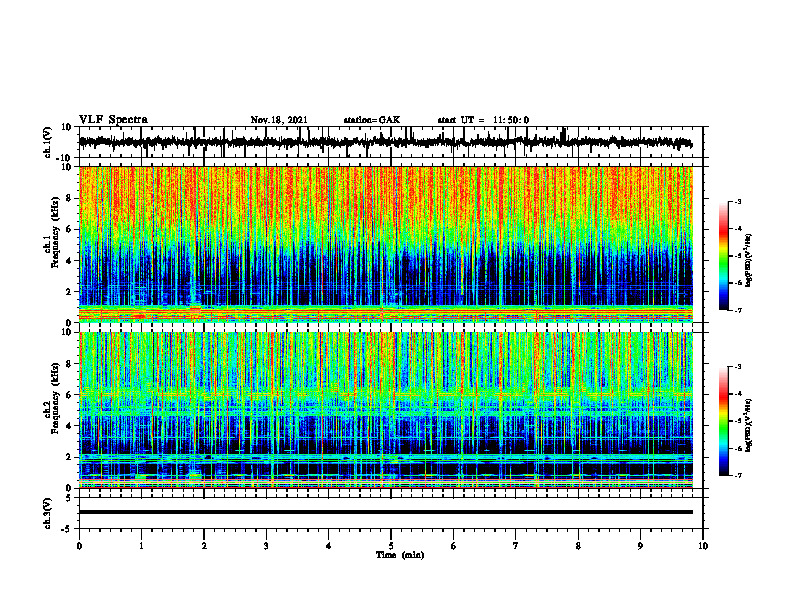This screenshot has height=612, width=792.
Task: Click the "Time (min)" x-axis label
Action: pos(400,555)
